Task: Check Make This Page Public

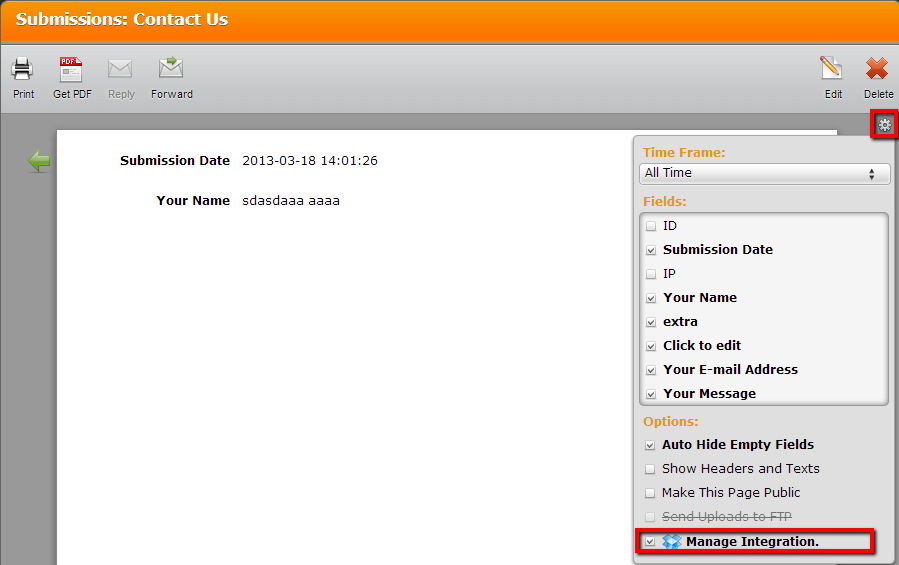Action: pyautogui.click(x=650, y=493)
